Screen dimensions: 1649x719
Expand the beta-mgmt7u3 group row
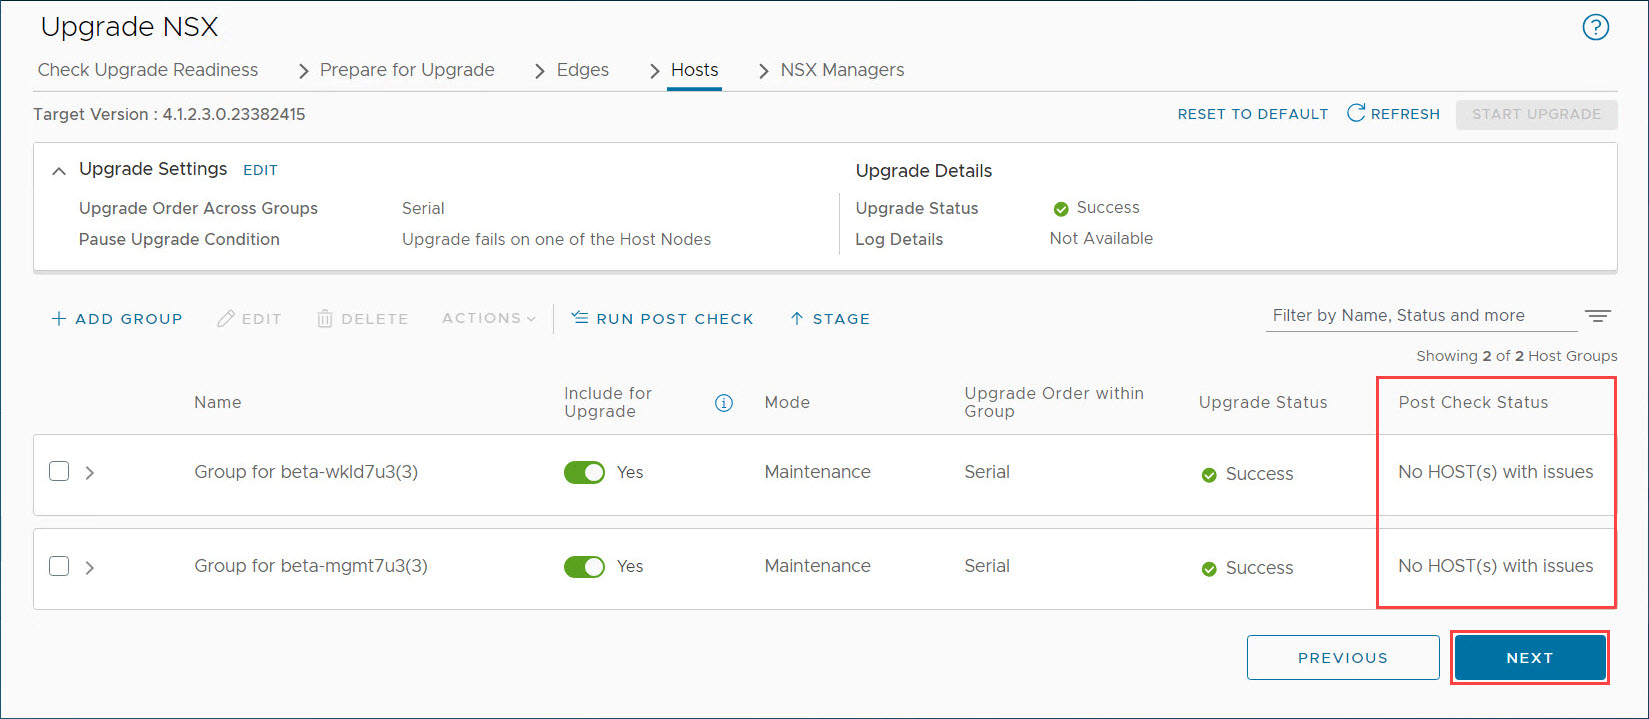point(90,567)
